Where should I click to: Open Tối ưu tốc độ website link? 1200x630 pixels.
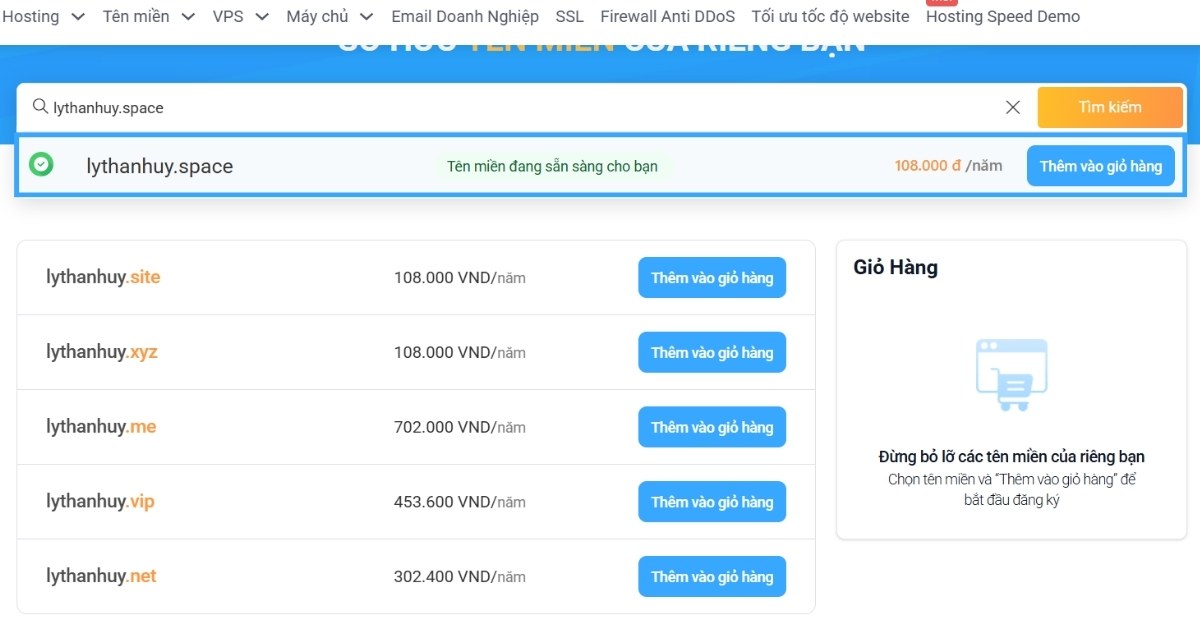pos(830,17)
